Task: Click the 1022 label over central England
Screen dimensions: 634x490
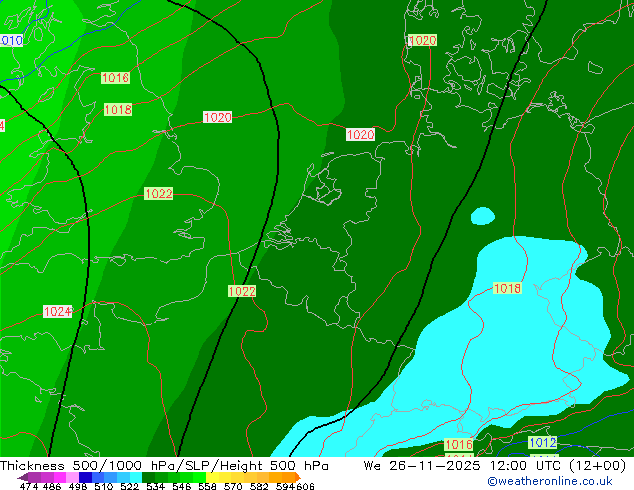Action: 158,194
